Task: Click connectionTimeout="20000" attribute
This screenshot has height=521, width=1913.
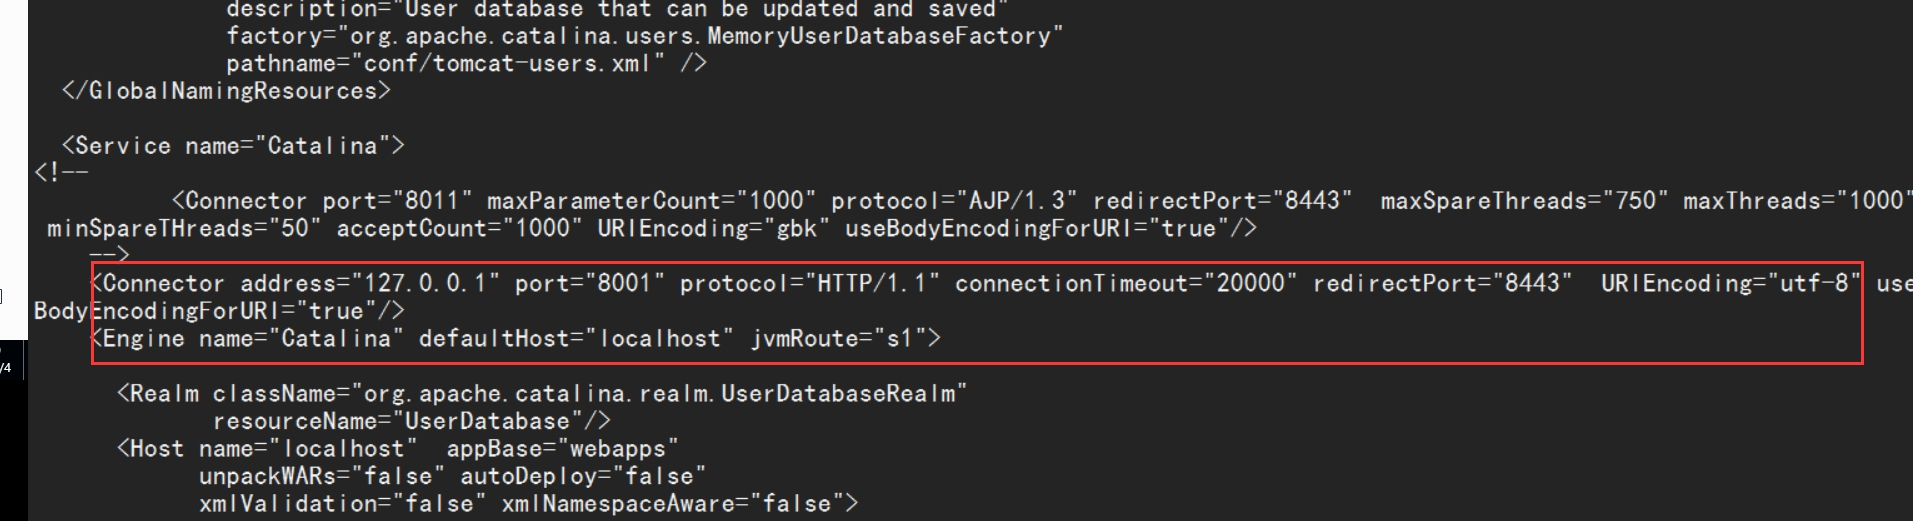Action: pos(1125,284)
